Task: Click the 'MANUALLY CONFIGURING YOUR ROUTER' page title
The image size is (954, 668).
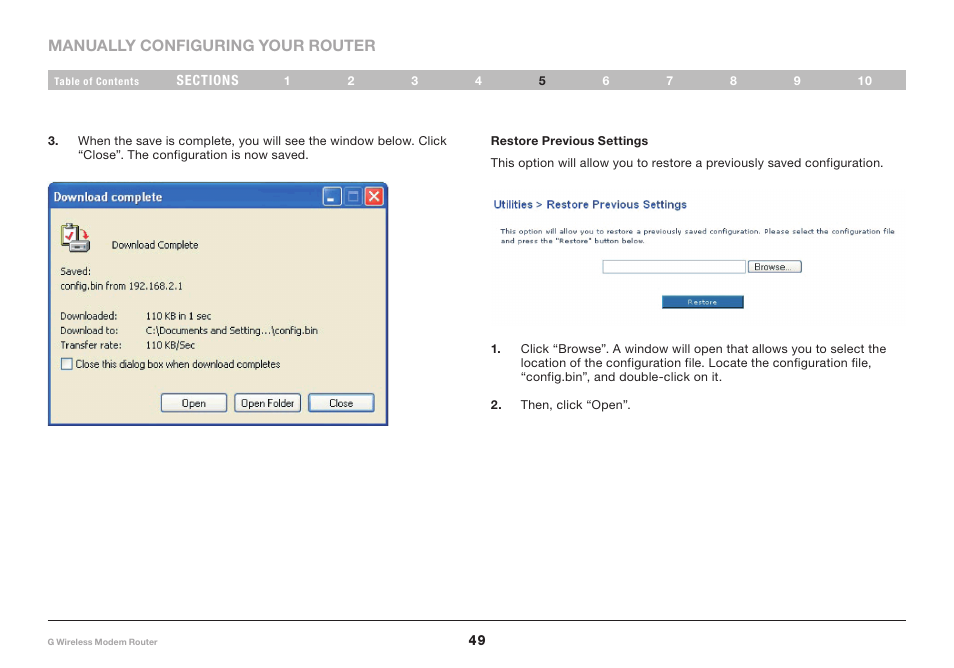Action: coord(212,46)
